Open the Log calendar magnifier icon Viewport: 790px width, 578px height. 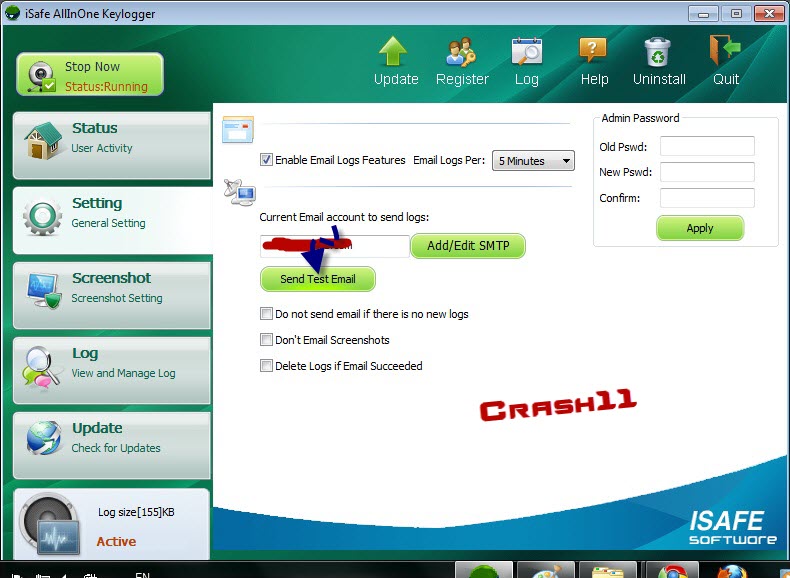tap(526, 51)
